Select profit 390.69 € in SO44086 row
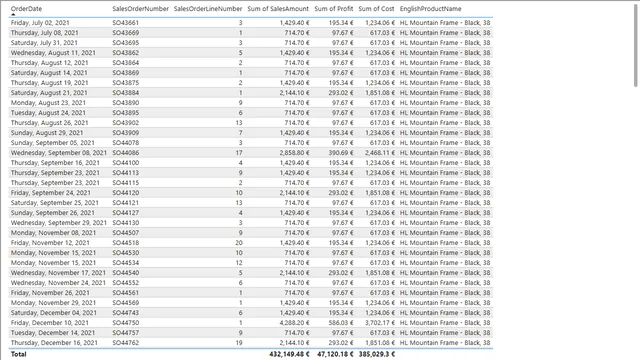The width and height of the screenshot is (640, 360). [x=341, y=153]
